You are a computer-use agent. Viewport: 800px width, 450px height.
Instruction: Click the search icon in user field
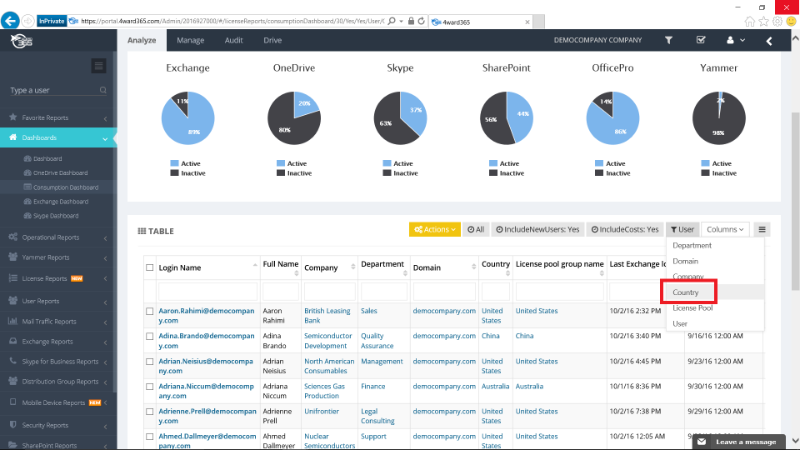(x=103, y=90)
